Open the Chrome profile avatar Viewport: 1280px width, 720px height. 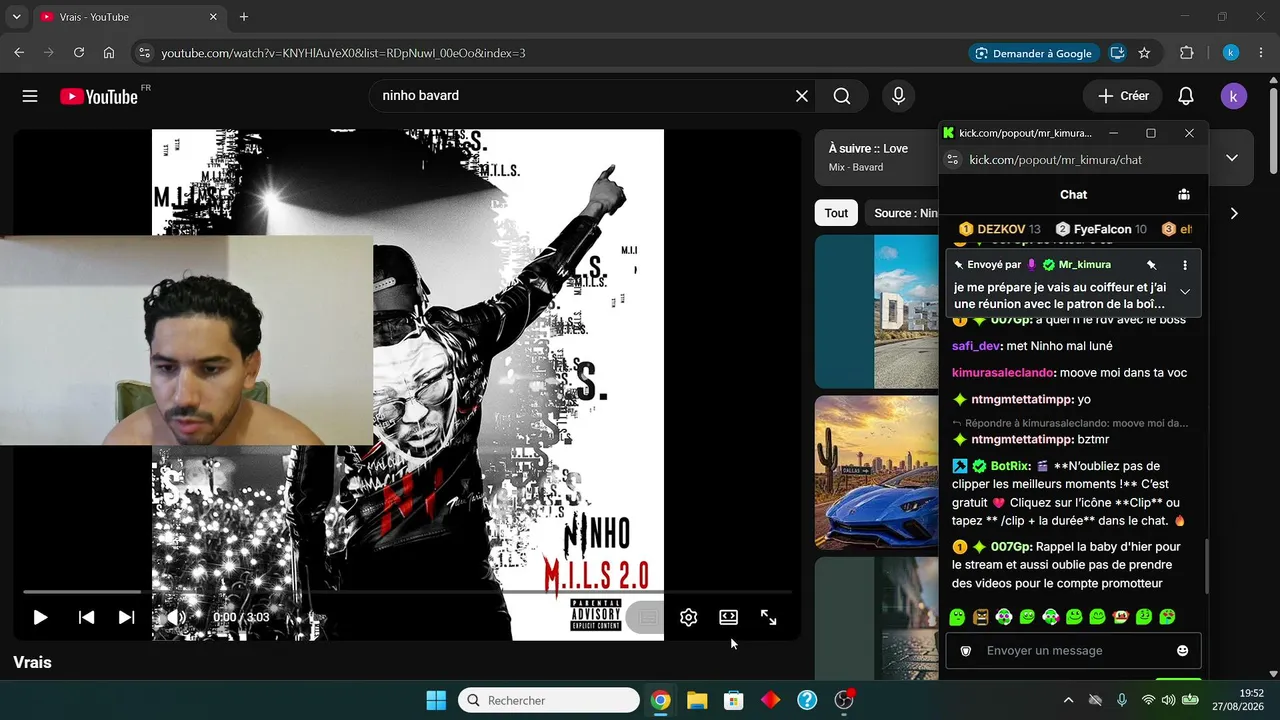point(1231,53)
